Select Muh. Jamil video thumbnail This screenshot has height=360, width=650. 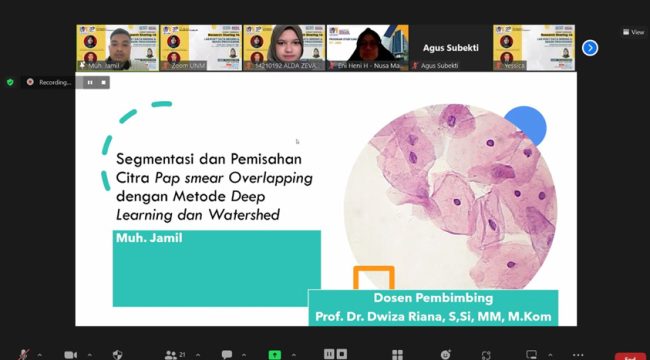point(118,48)
